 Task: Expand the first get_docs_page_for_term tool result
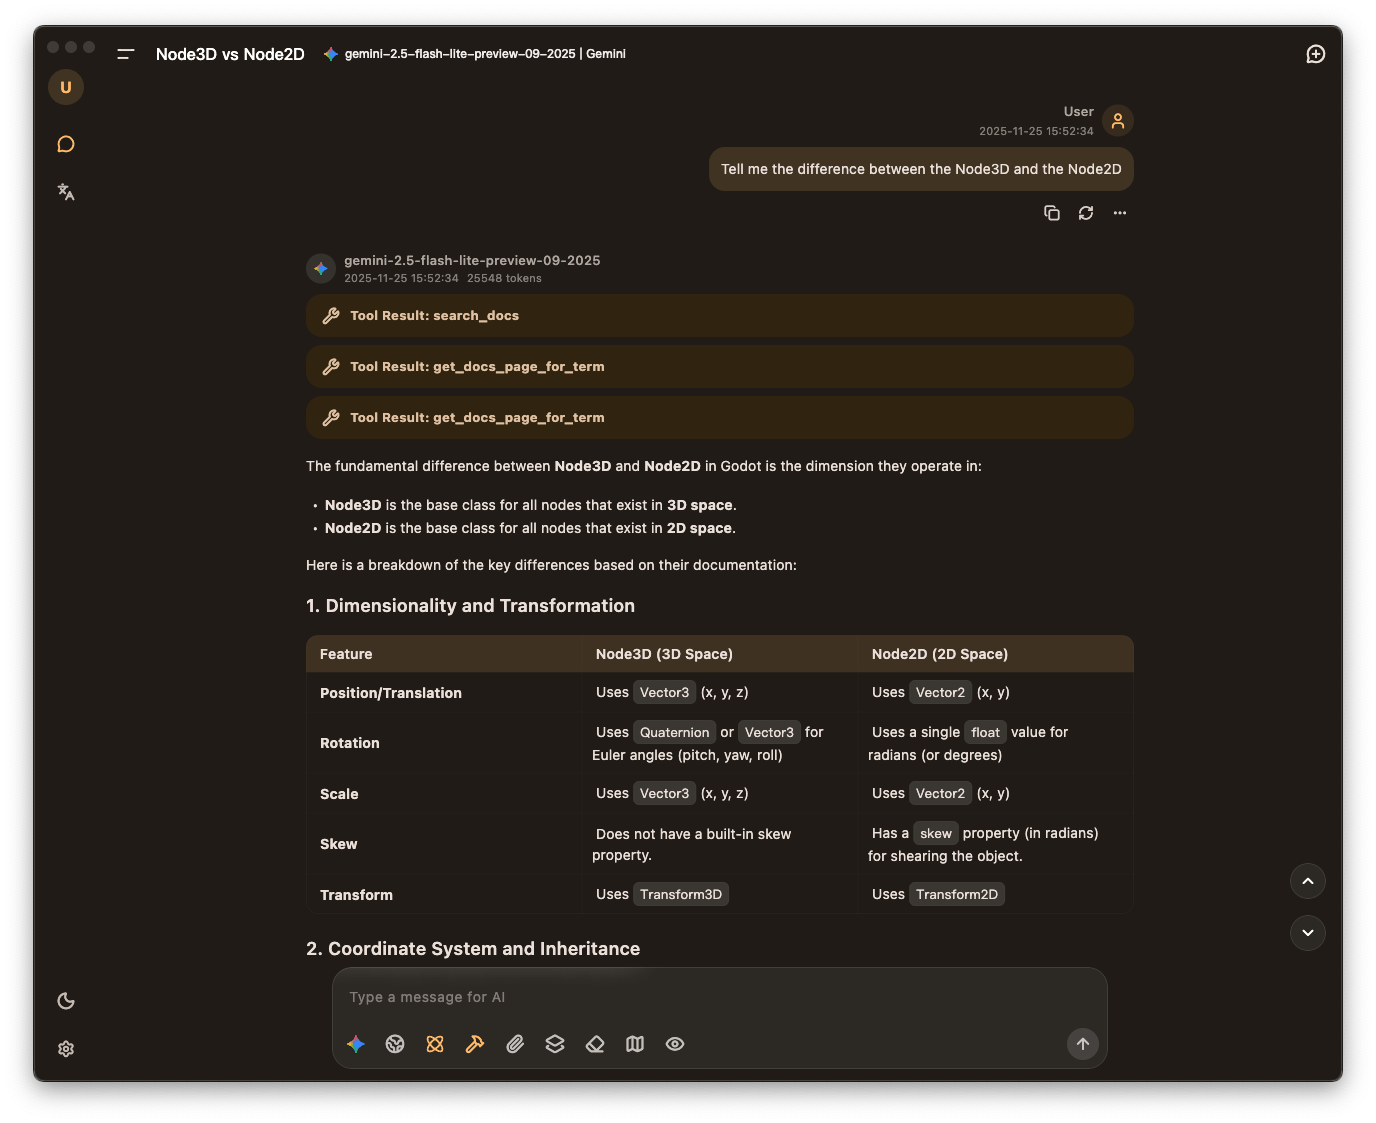coord(719,367)
